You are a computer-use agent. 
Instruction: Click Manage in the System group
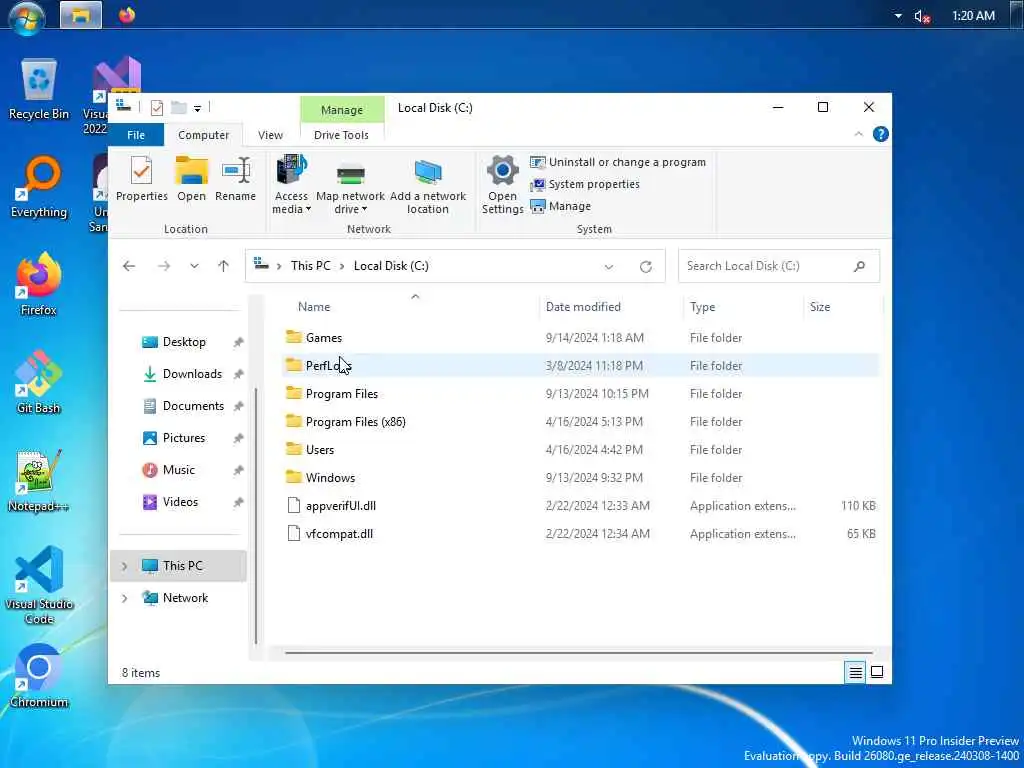click(x=561, y=206)
